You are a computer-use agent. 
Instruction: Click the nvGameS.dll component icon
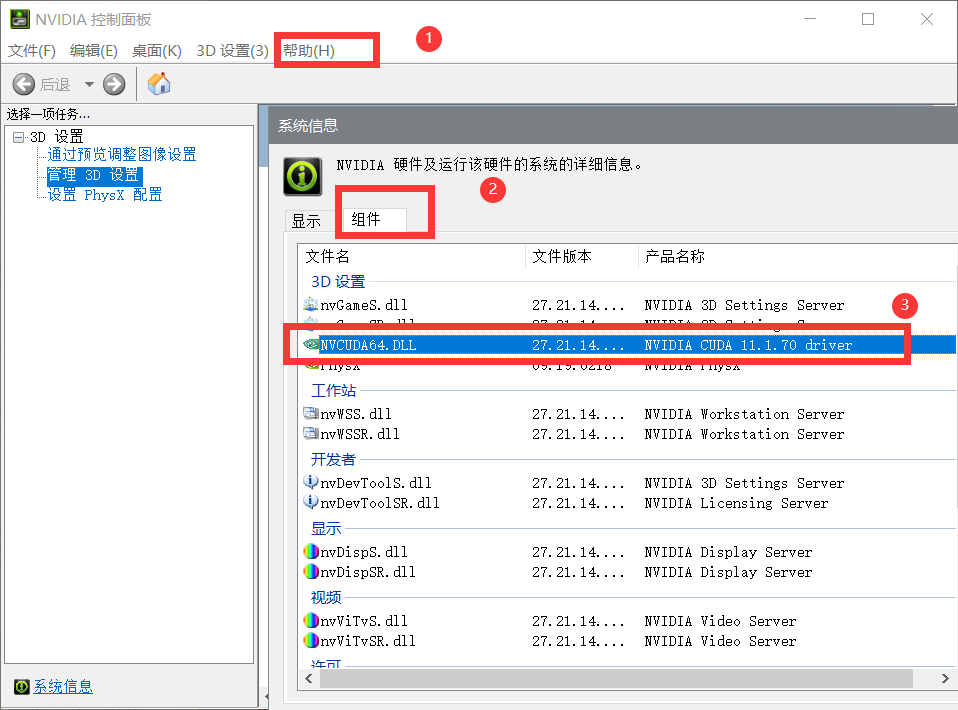[311, 305]
